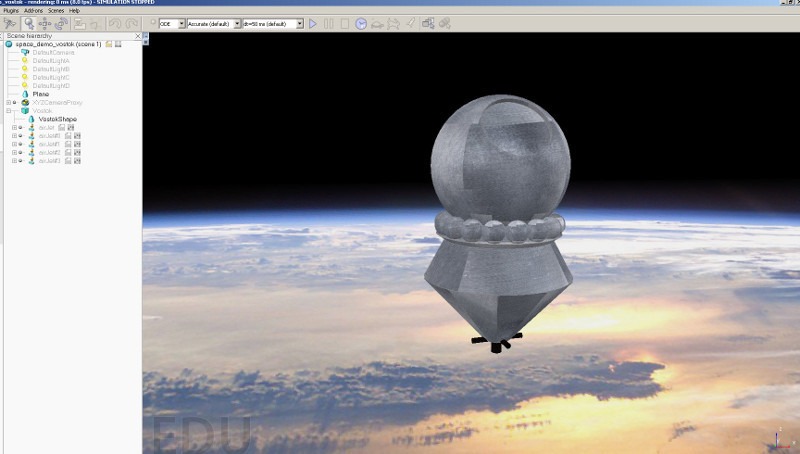Select the object rotate tool
Image resolution: width=800 pixels, height=454 pixels.
(61, 23)
